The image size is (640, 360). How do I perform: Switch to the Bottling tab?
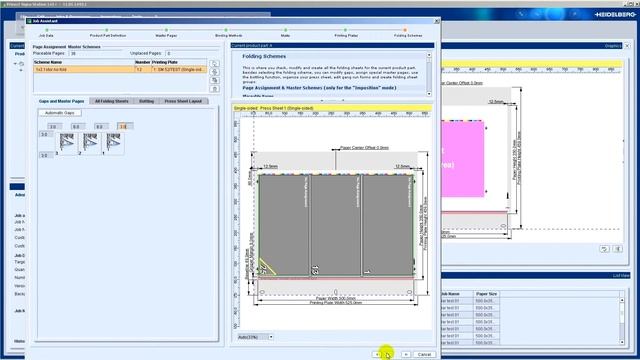146,101
